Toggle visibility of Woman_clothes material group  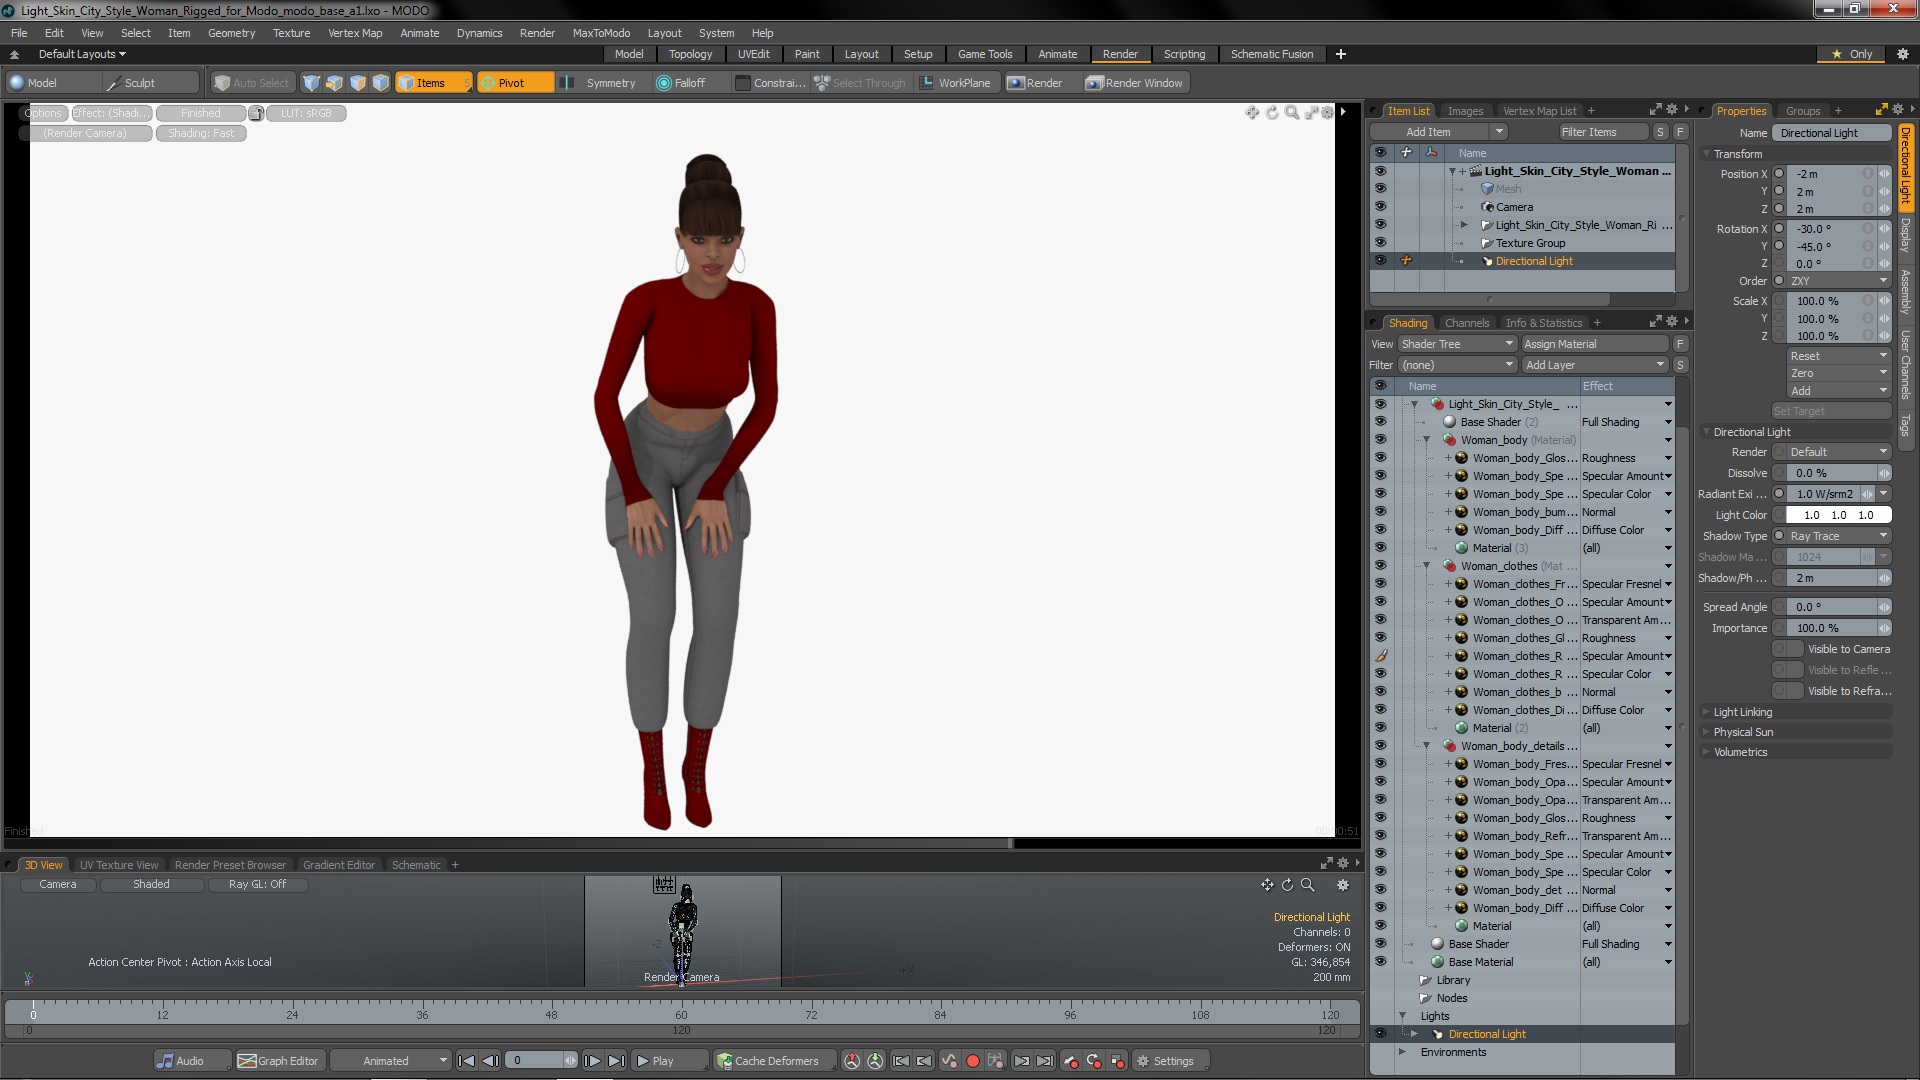(1380, 566)
